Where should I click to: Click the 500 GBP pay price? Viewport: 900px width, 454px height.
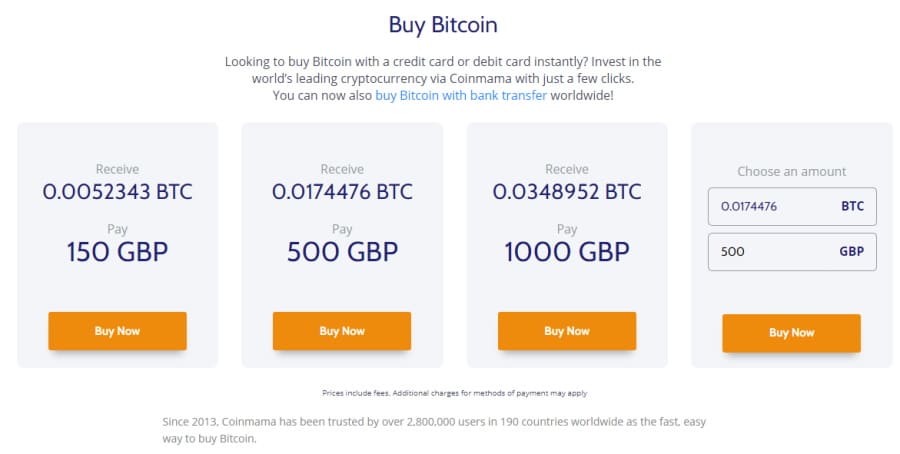coord(342,252)
